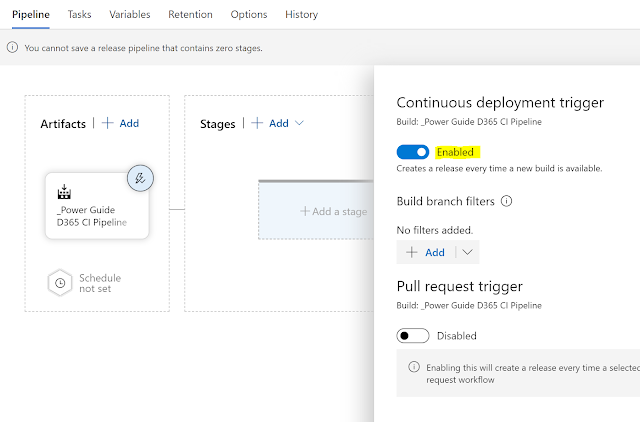Go to the Retention tab
The height and width of the screenshot is (422, 640).
click(190, 15)
